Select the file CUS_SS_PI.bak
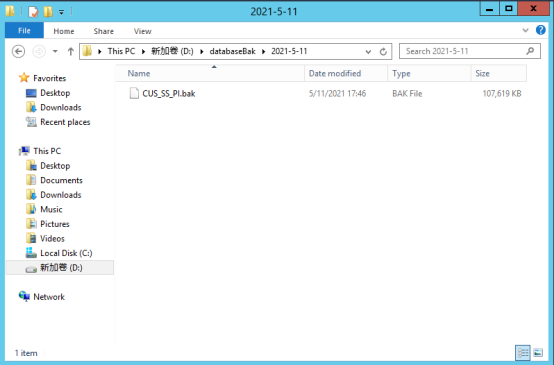The height and width of the screenshot is (365, 554). (169, 94)
